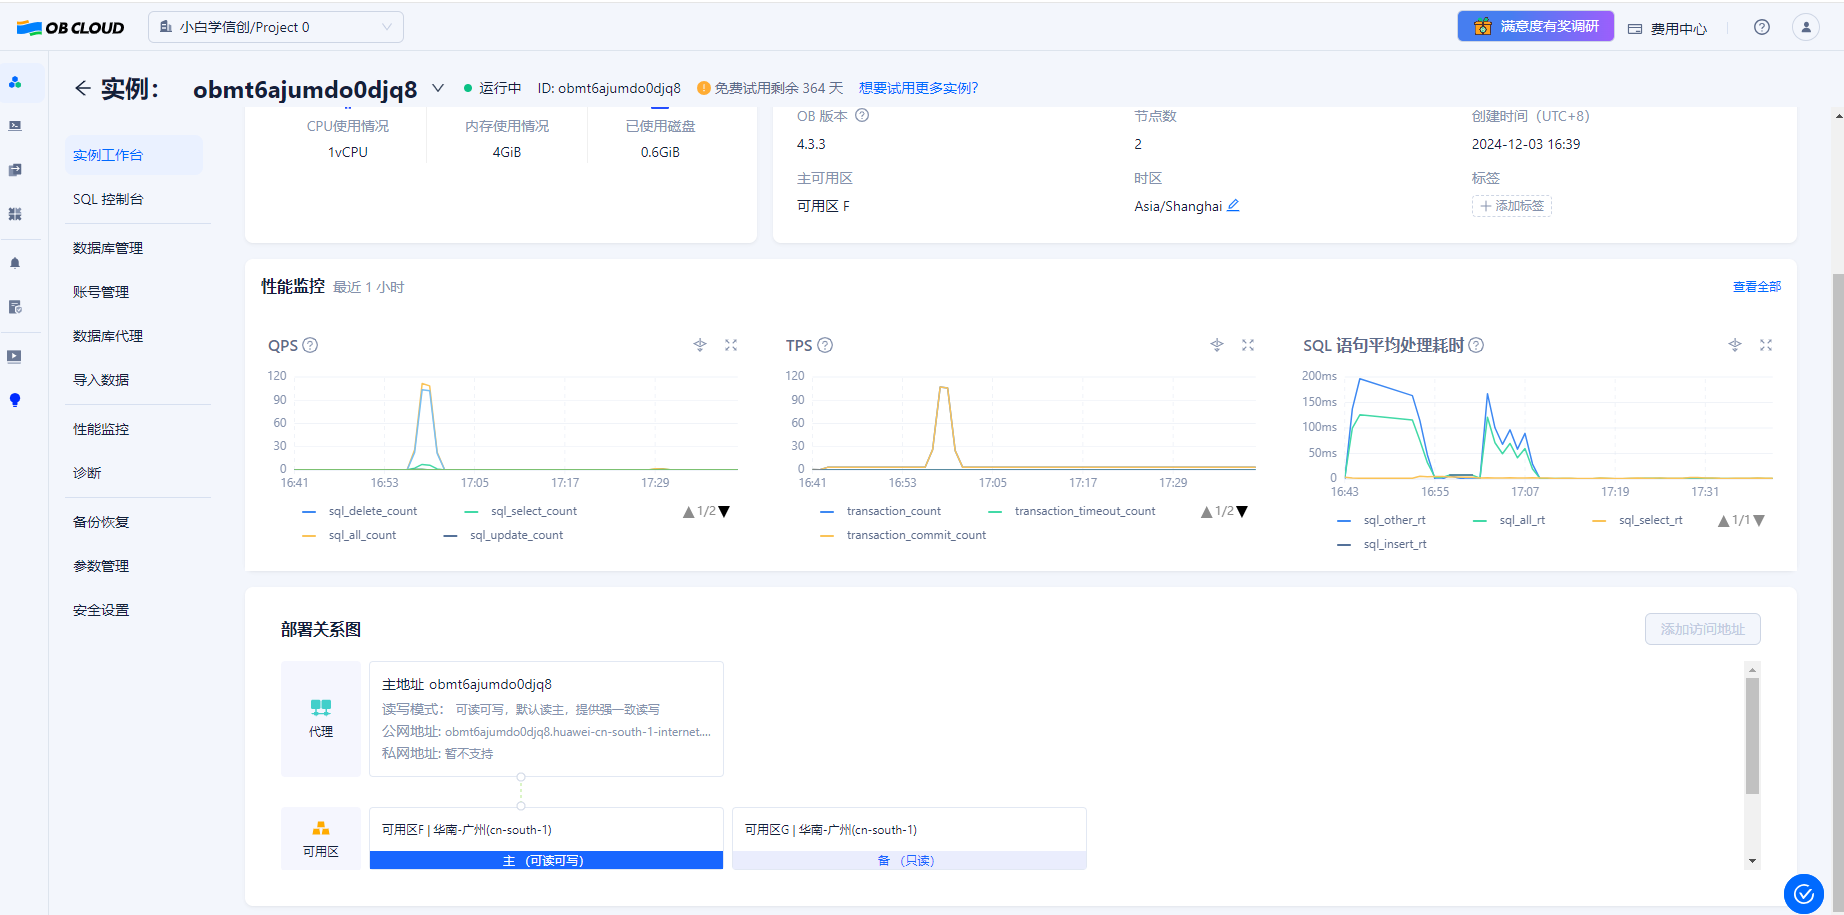Open the help question mark in header
1844x915 pixels.
coord(1762,27)
